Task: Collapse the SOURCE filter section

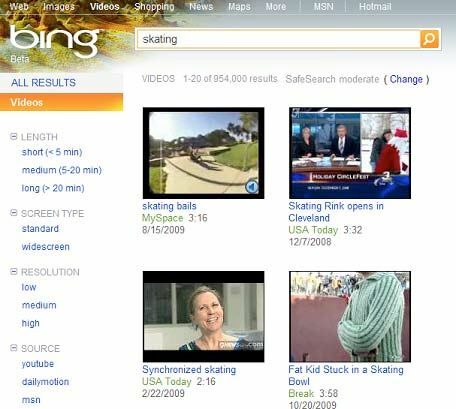Action: tap(14, 348)
